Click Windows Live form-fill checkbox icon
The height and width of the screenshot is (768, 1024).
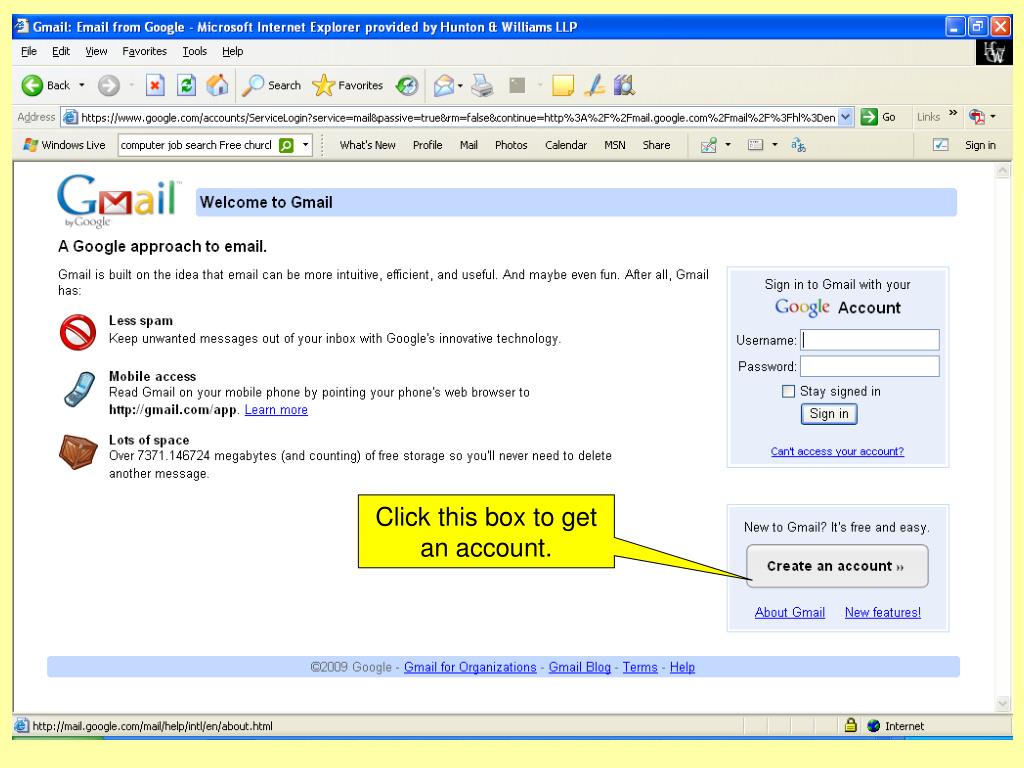[940, 145]
